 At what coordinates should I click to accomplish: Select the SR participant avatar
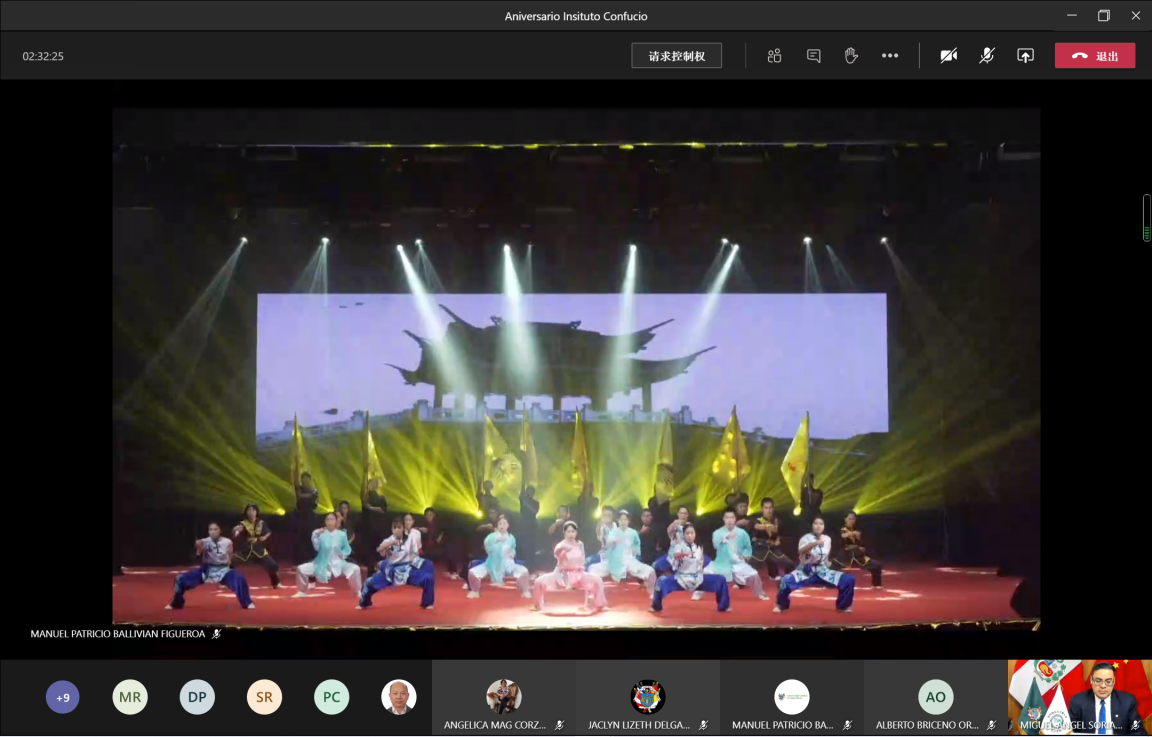[x=264, y=697]
